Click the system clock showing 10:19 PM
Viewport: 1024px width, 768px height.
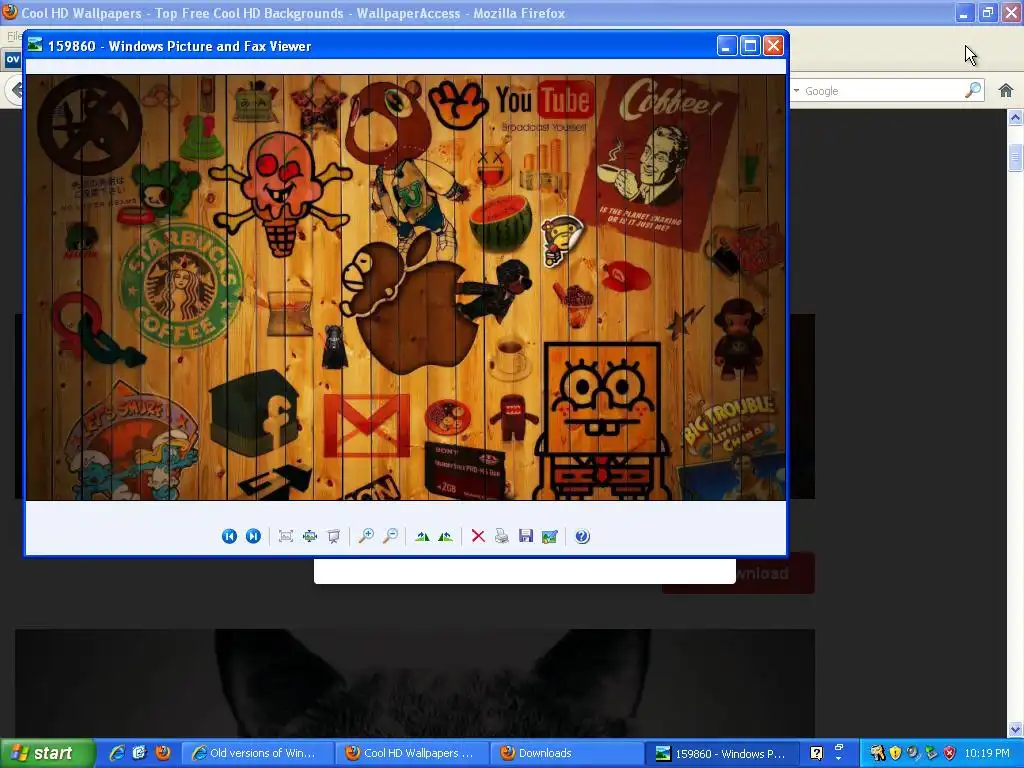click(987, 753)
